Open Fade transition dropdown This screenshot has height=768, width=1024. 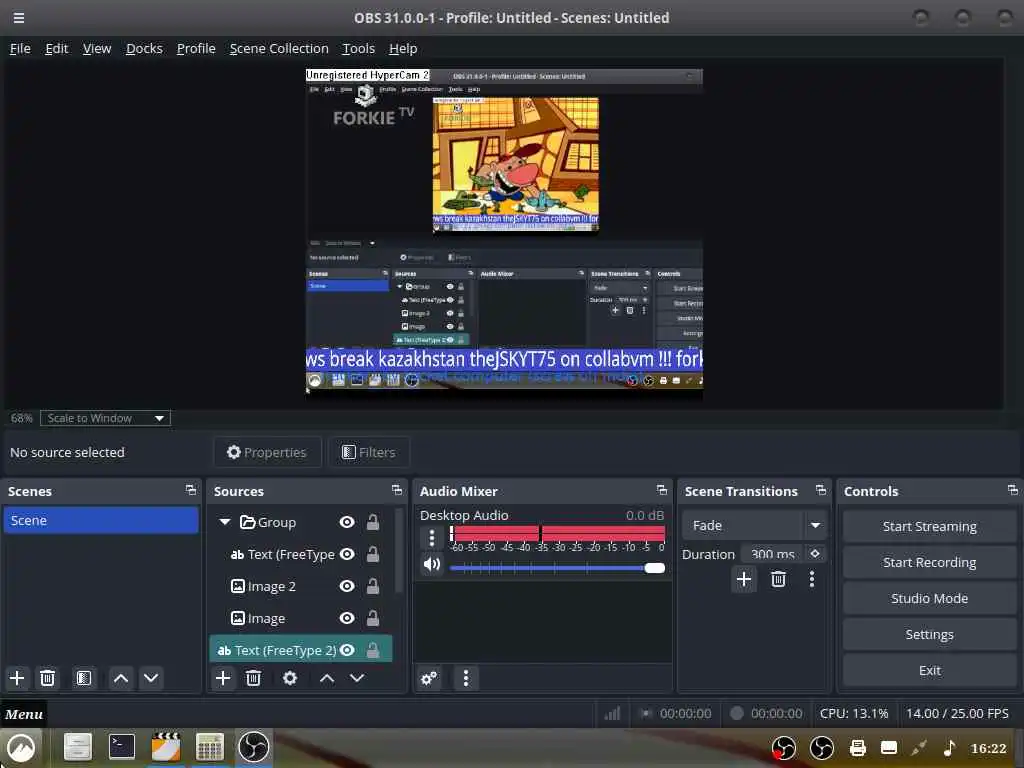754,525
